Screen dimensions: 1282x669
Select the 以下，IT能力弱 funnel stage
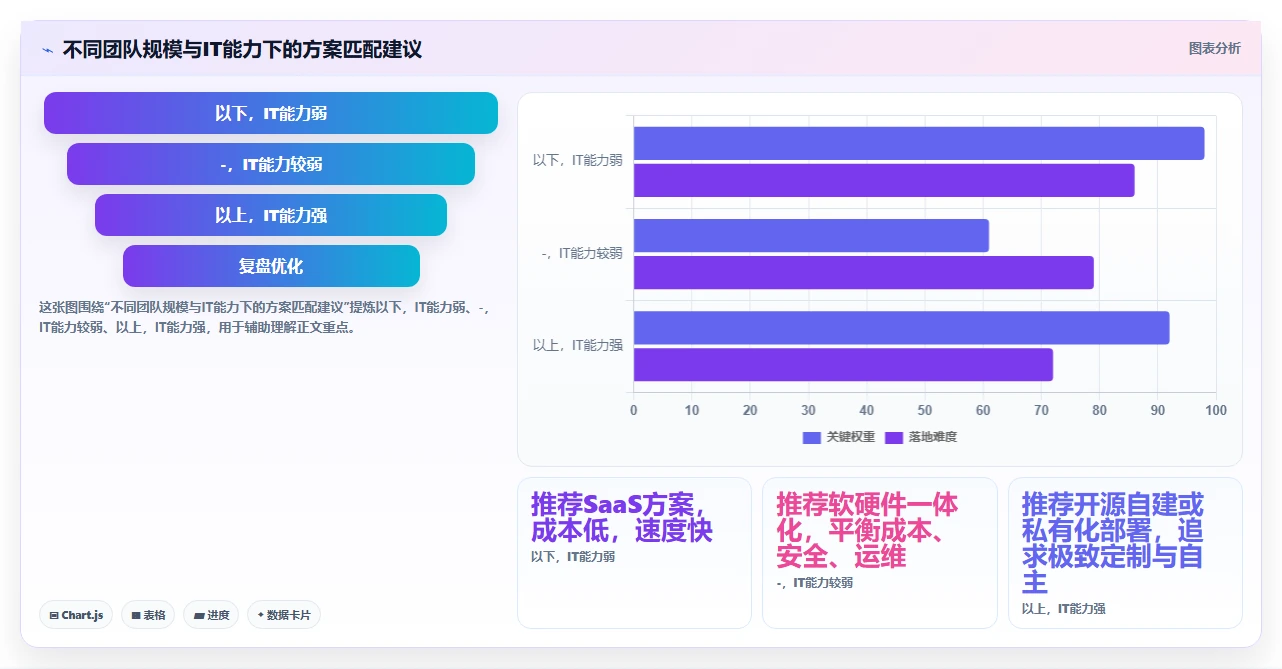(x=271, y=113)
